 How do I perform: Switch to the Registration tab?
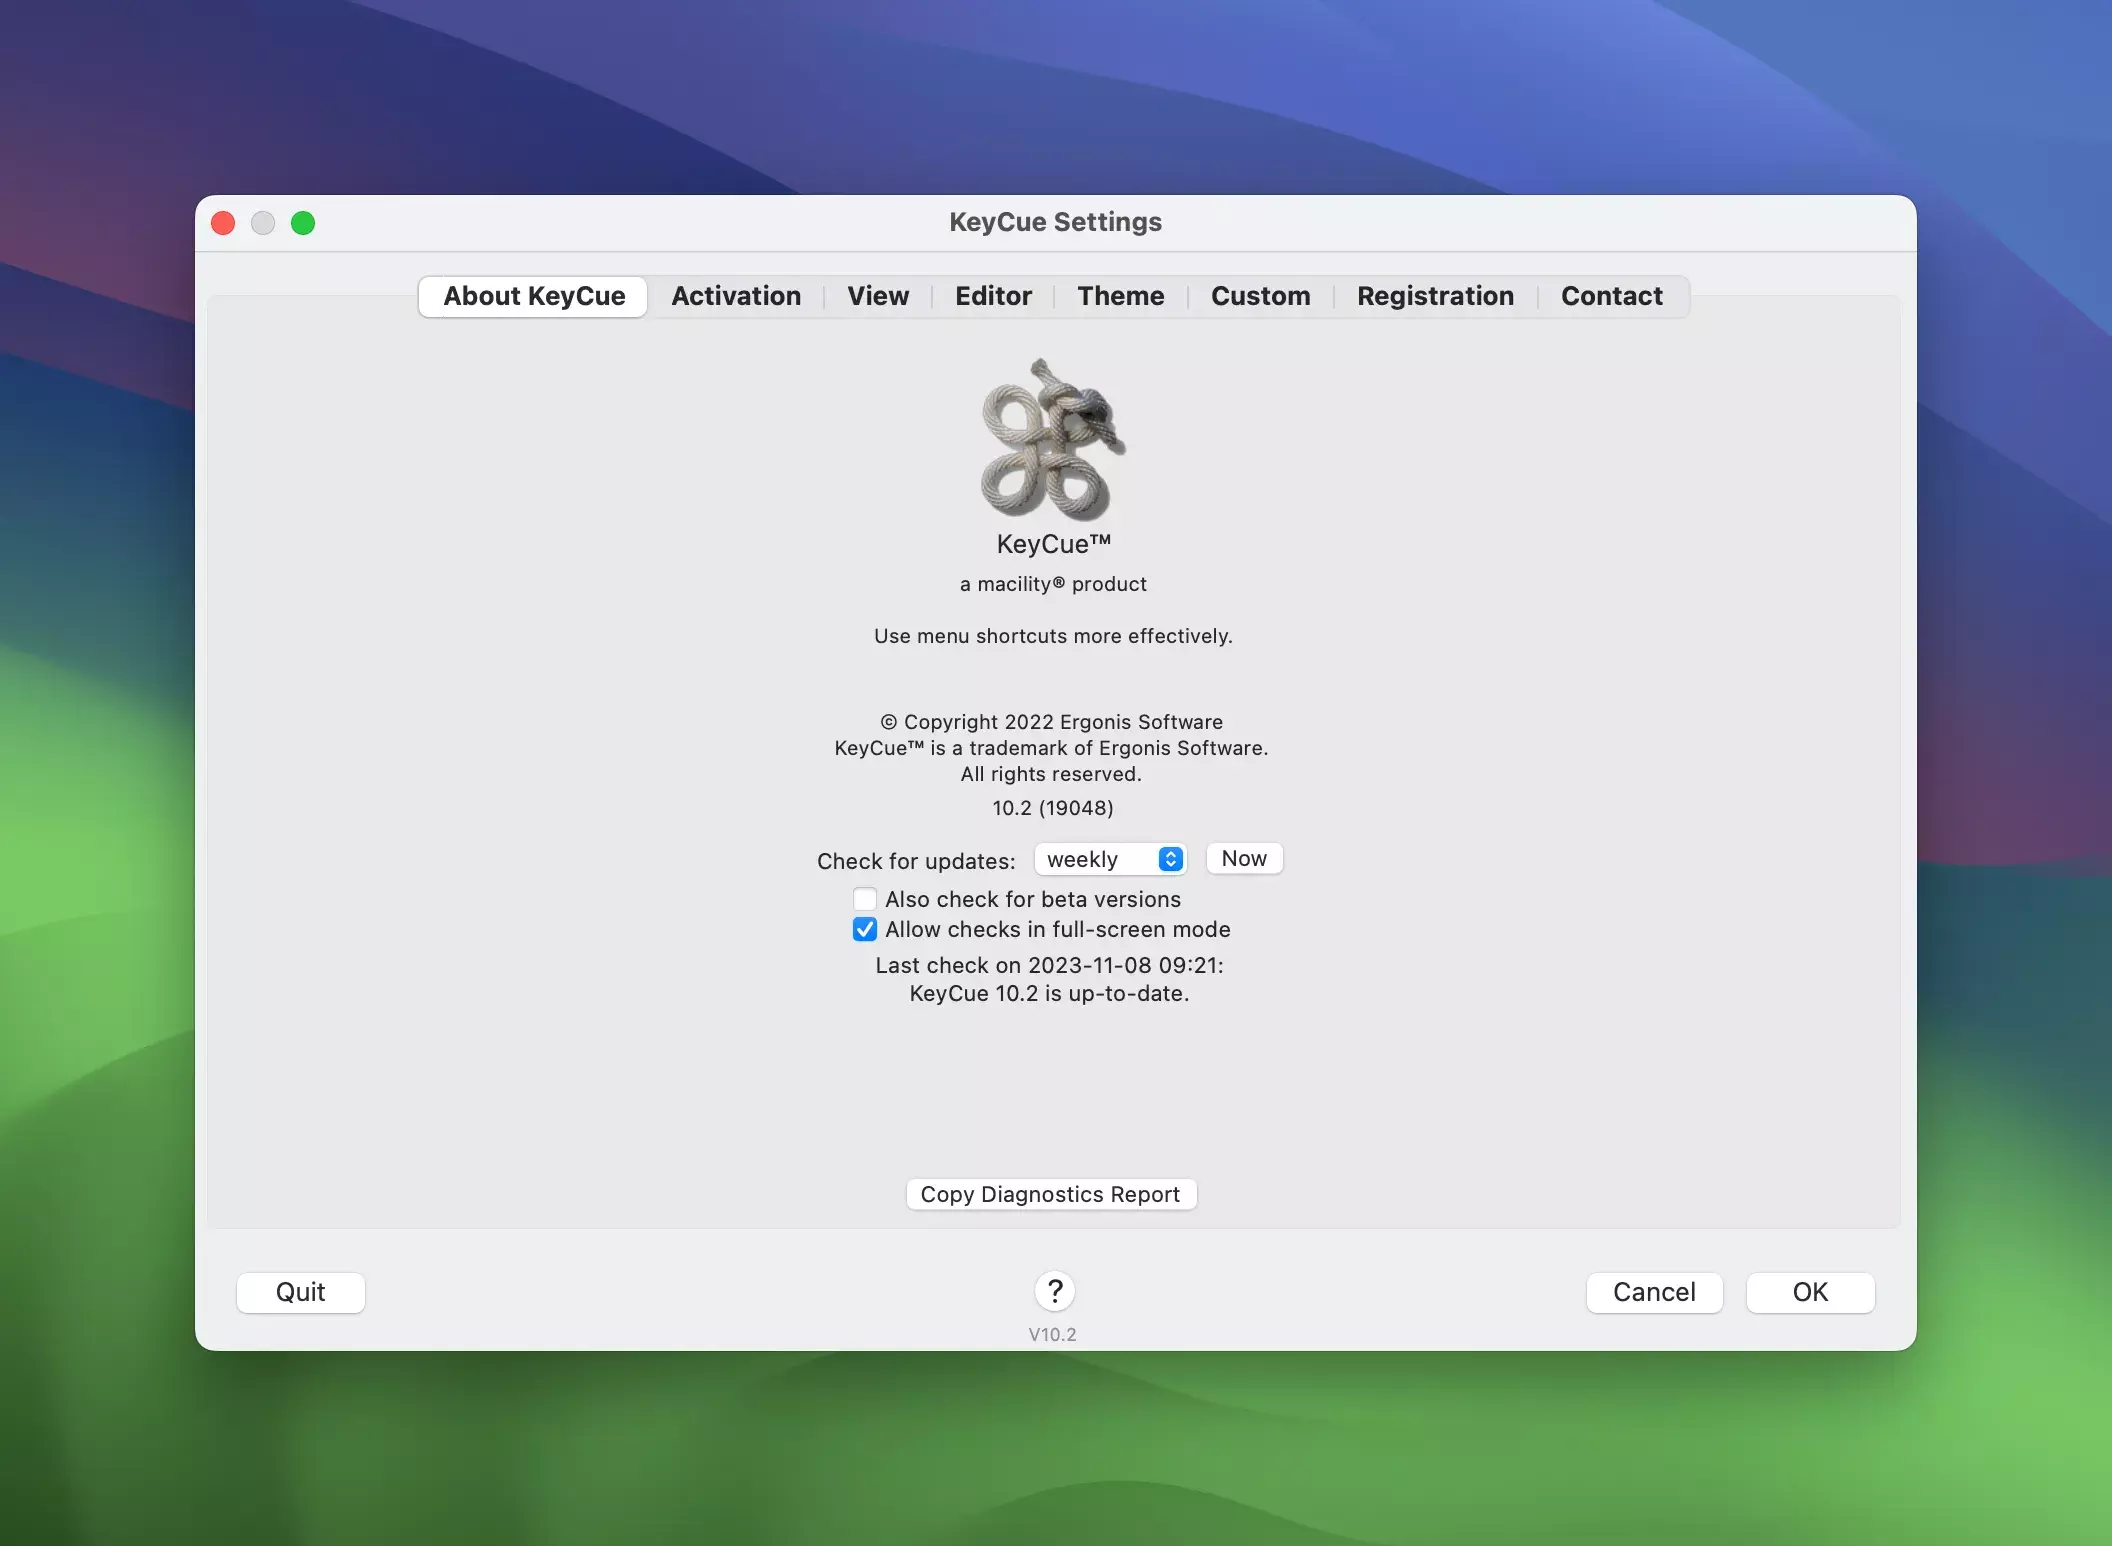[x=1435, y=296]
